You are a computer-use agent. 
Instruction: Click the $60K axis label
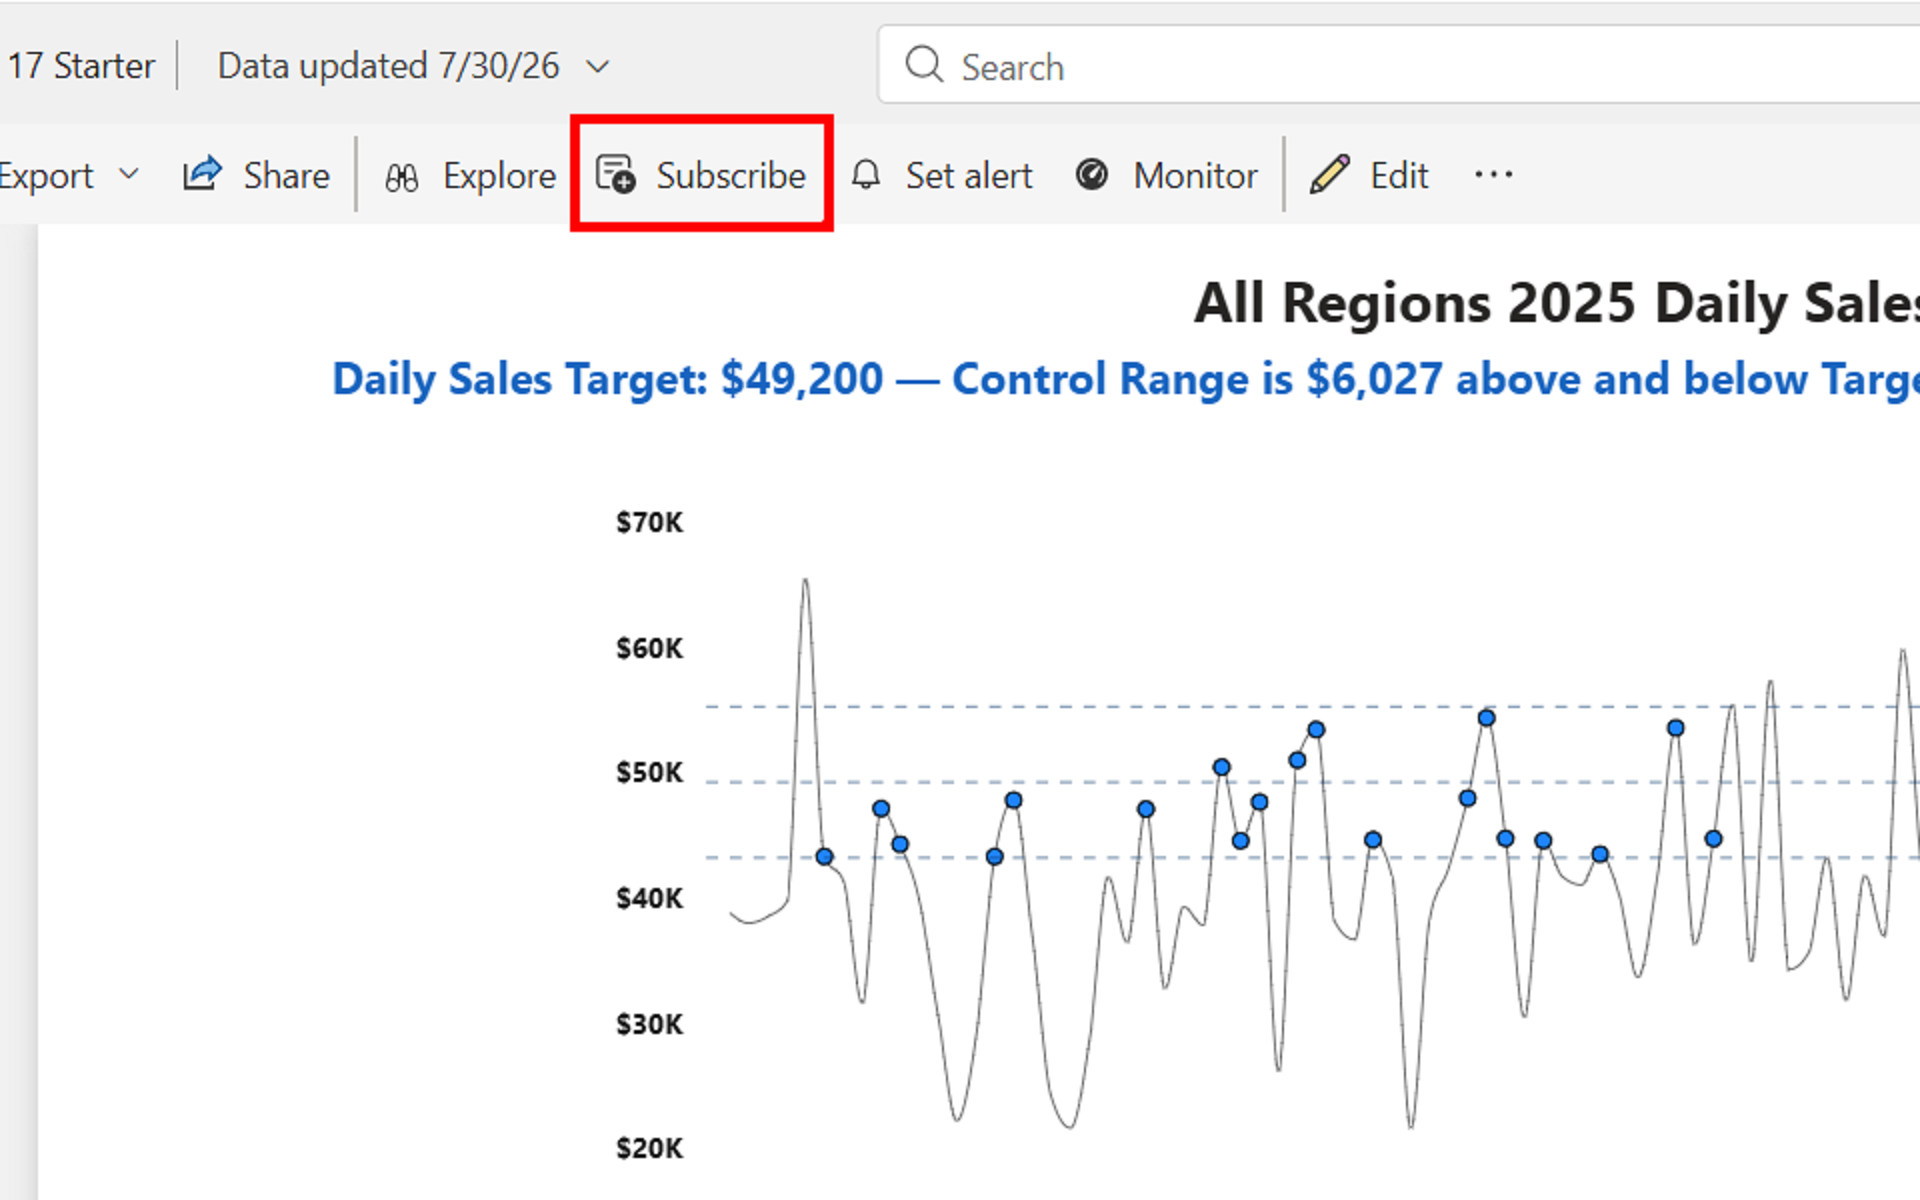point(649,648)
